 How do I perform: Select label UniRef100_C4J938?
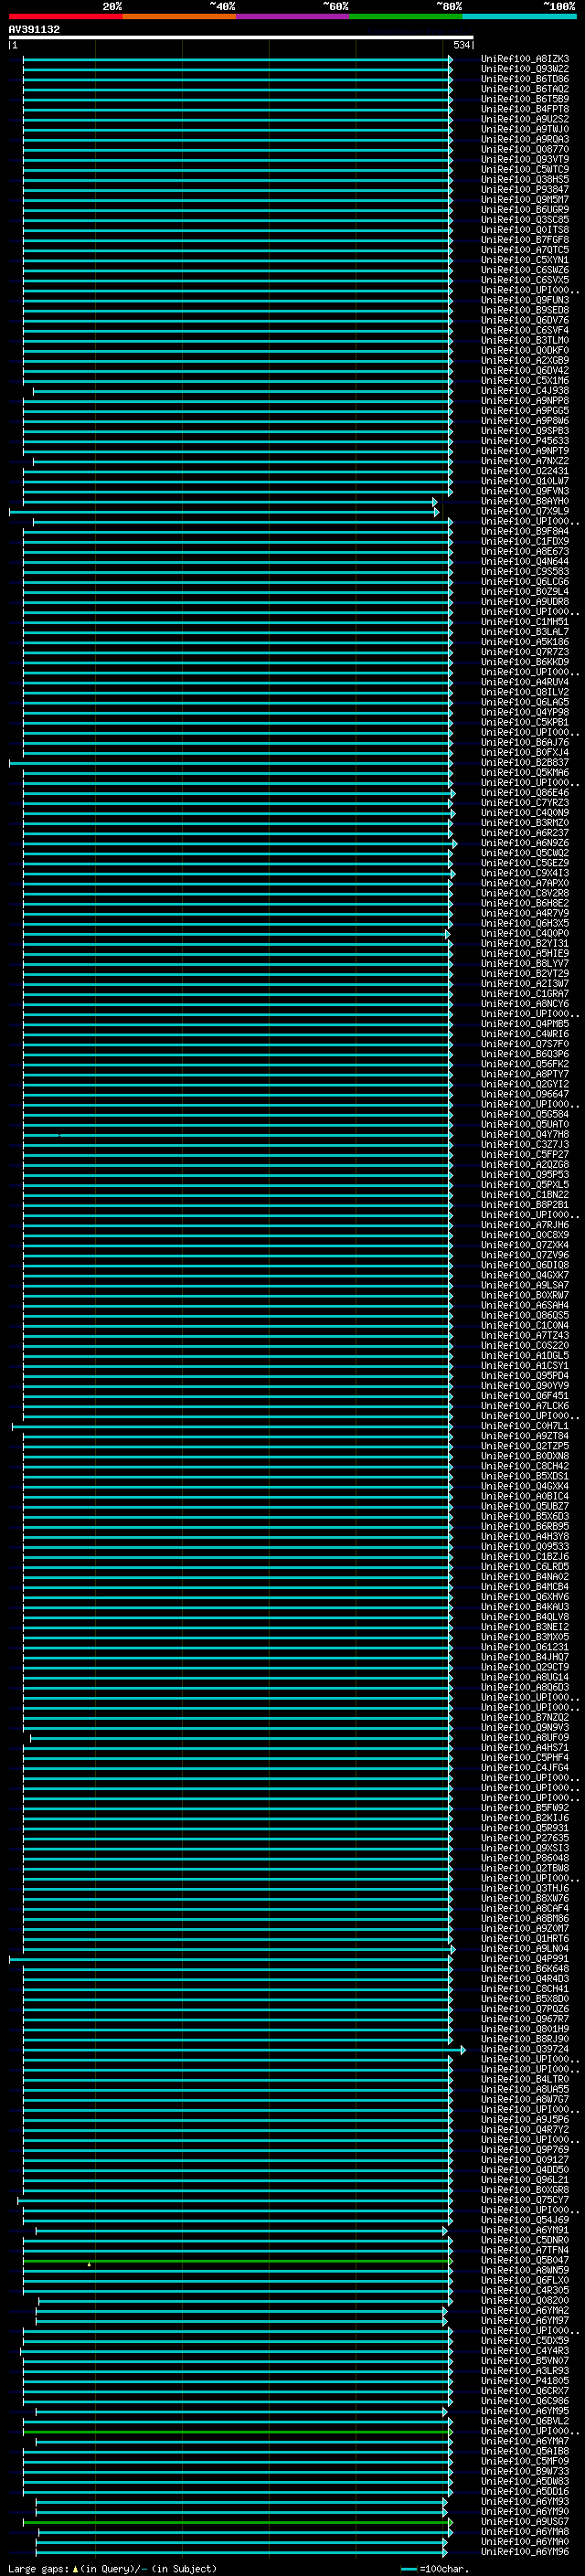coord(525,391)
